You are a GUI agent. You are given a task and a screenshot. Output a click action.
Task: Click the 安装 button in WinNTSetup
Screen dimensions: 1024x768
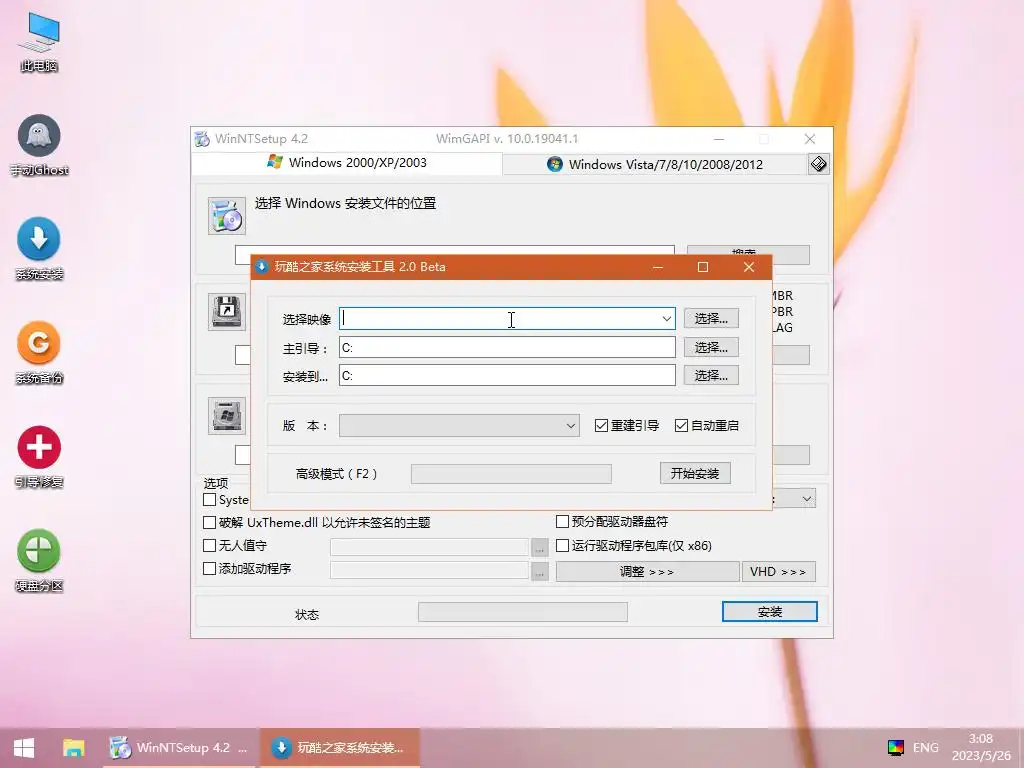769,612
